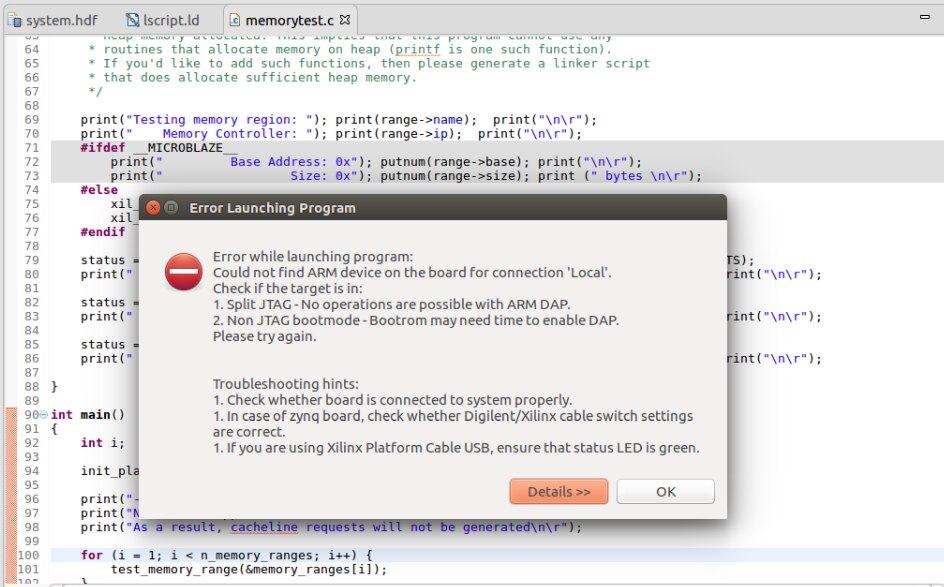Click the memorytest.c file icon

coord(234,19)
